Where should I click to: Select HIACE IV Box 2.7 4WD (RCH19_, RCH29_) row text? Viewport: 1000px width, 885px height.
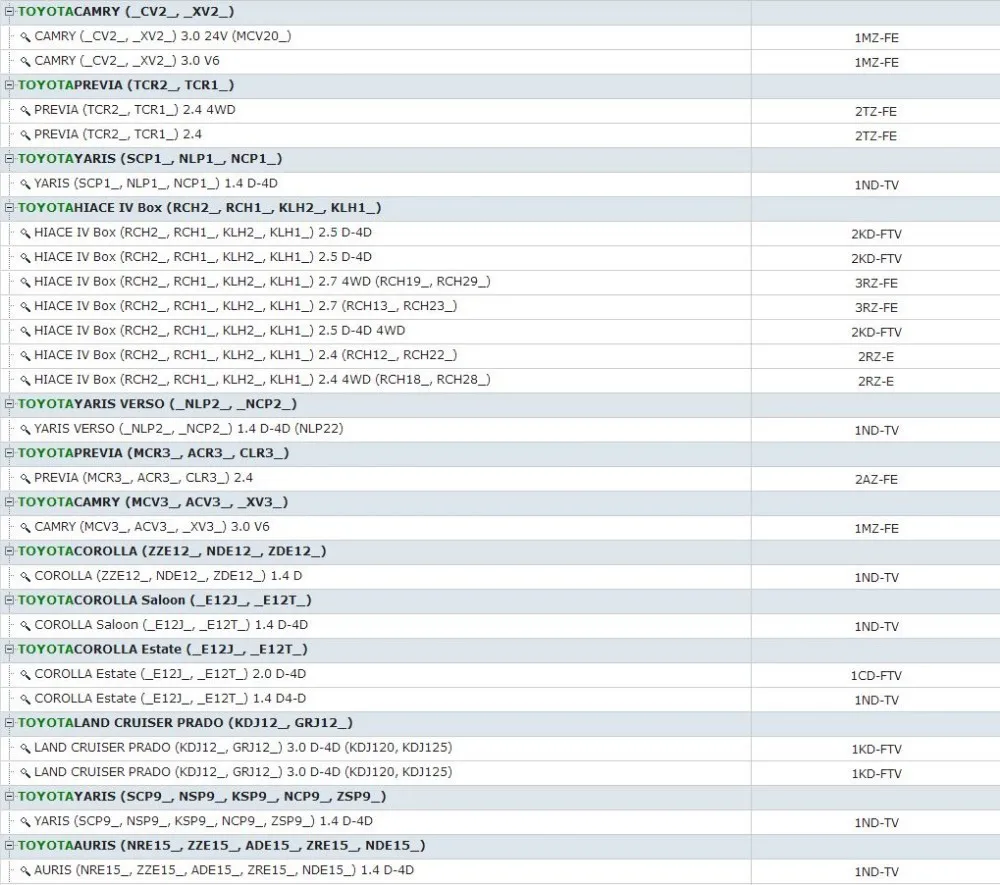[x=262, y=282]
